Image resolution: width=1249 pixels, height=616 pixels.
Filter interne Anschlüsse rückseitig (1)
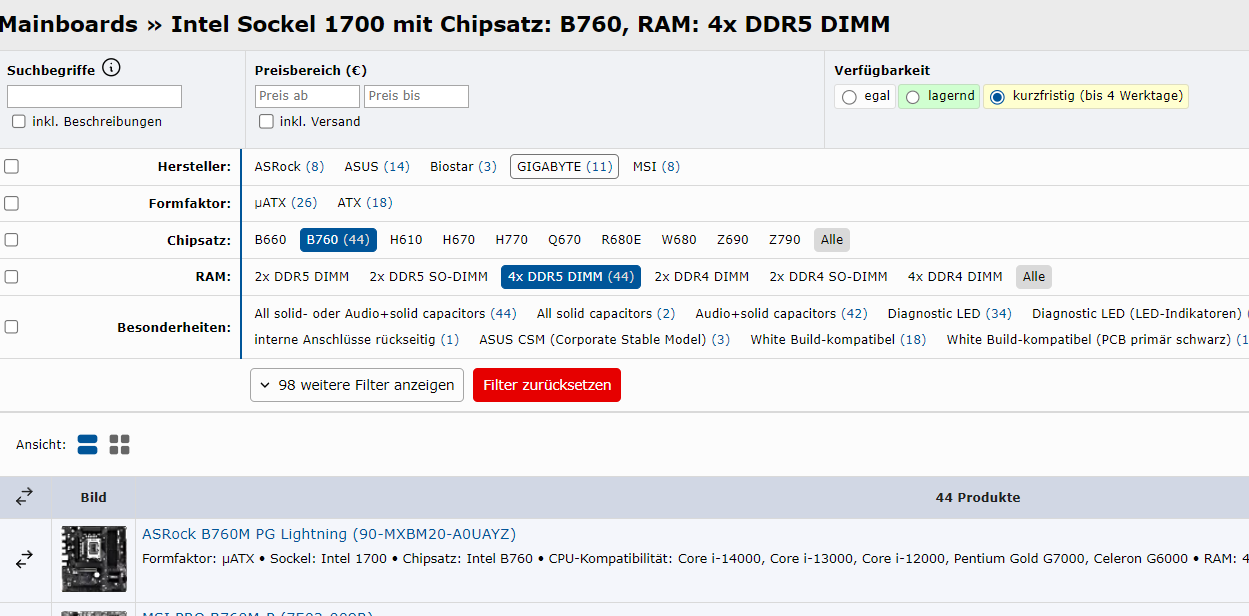click(x=357, y=340)
